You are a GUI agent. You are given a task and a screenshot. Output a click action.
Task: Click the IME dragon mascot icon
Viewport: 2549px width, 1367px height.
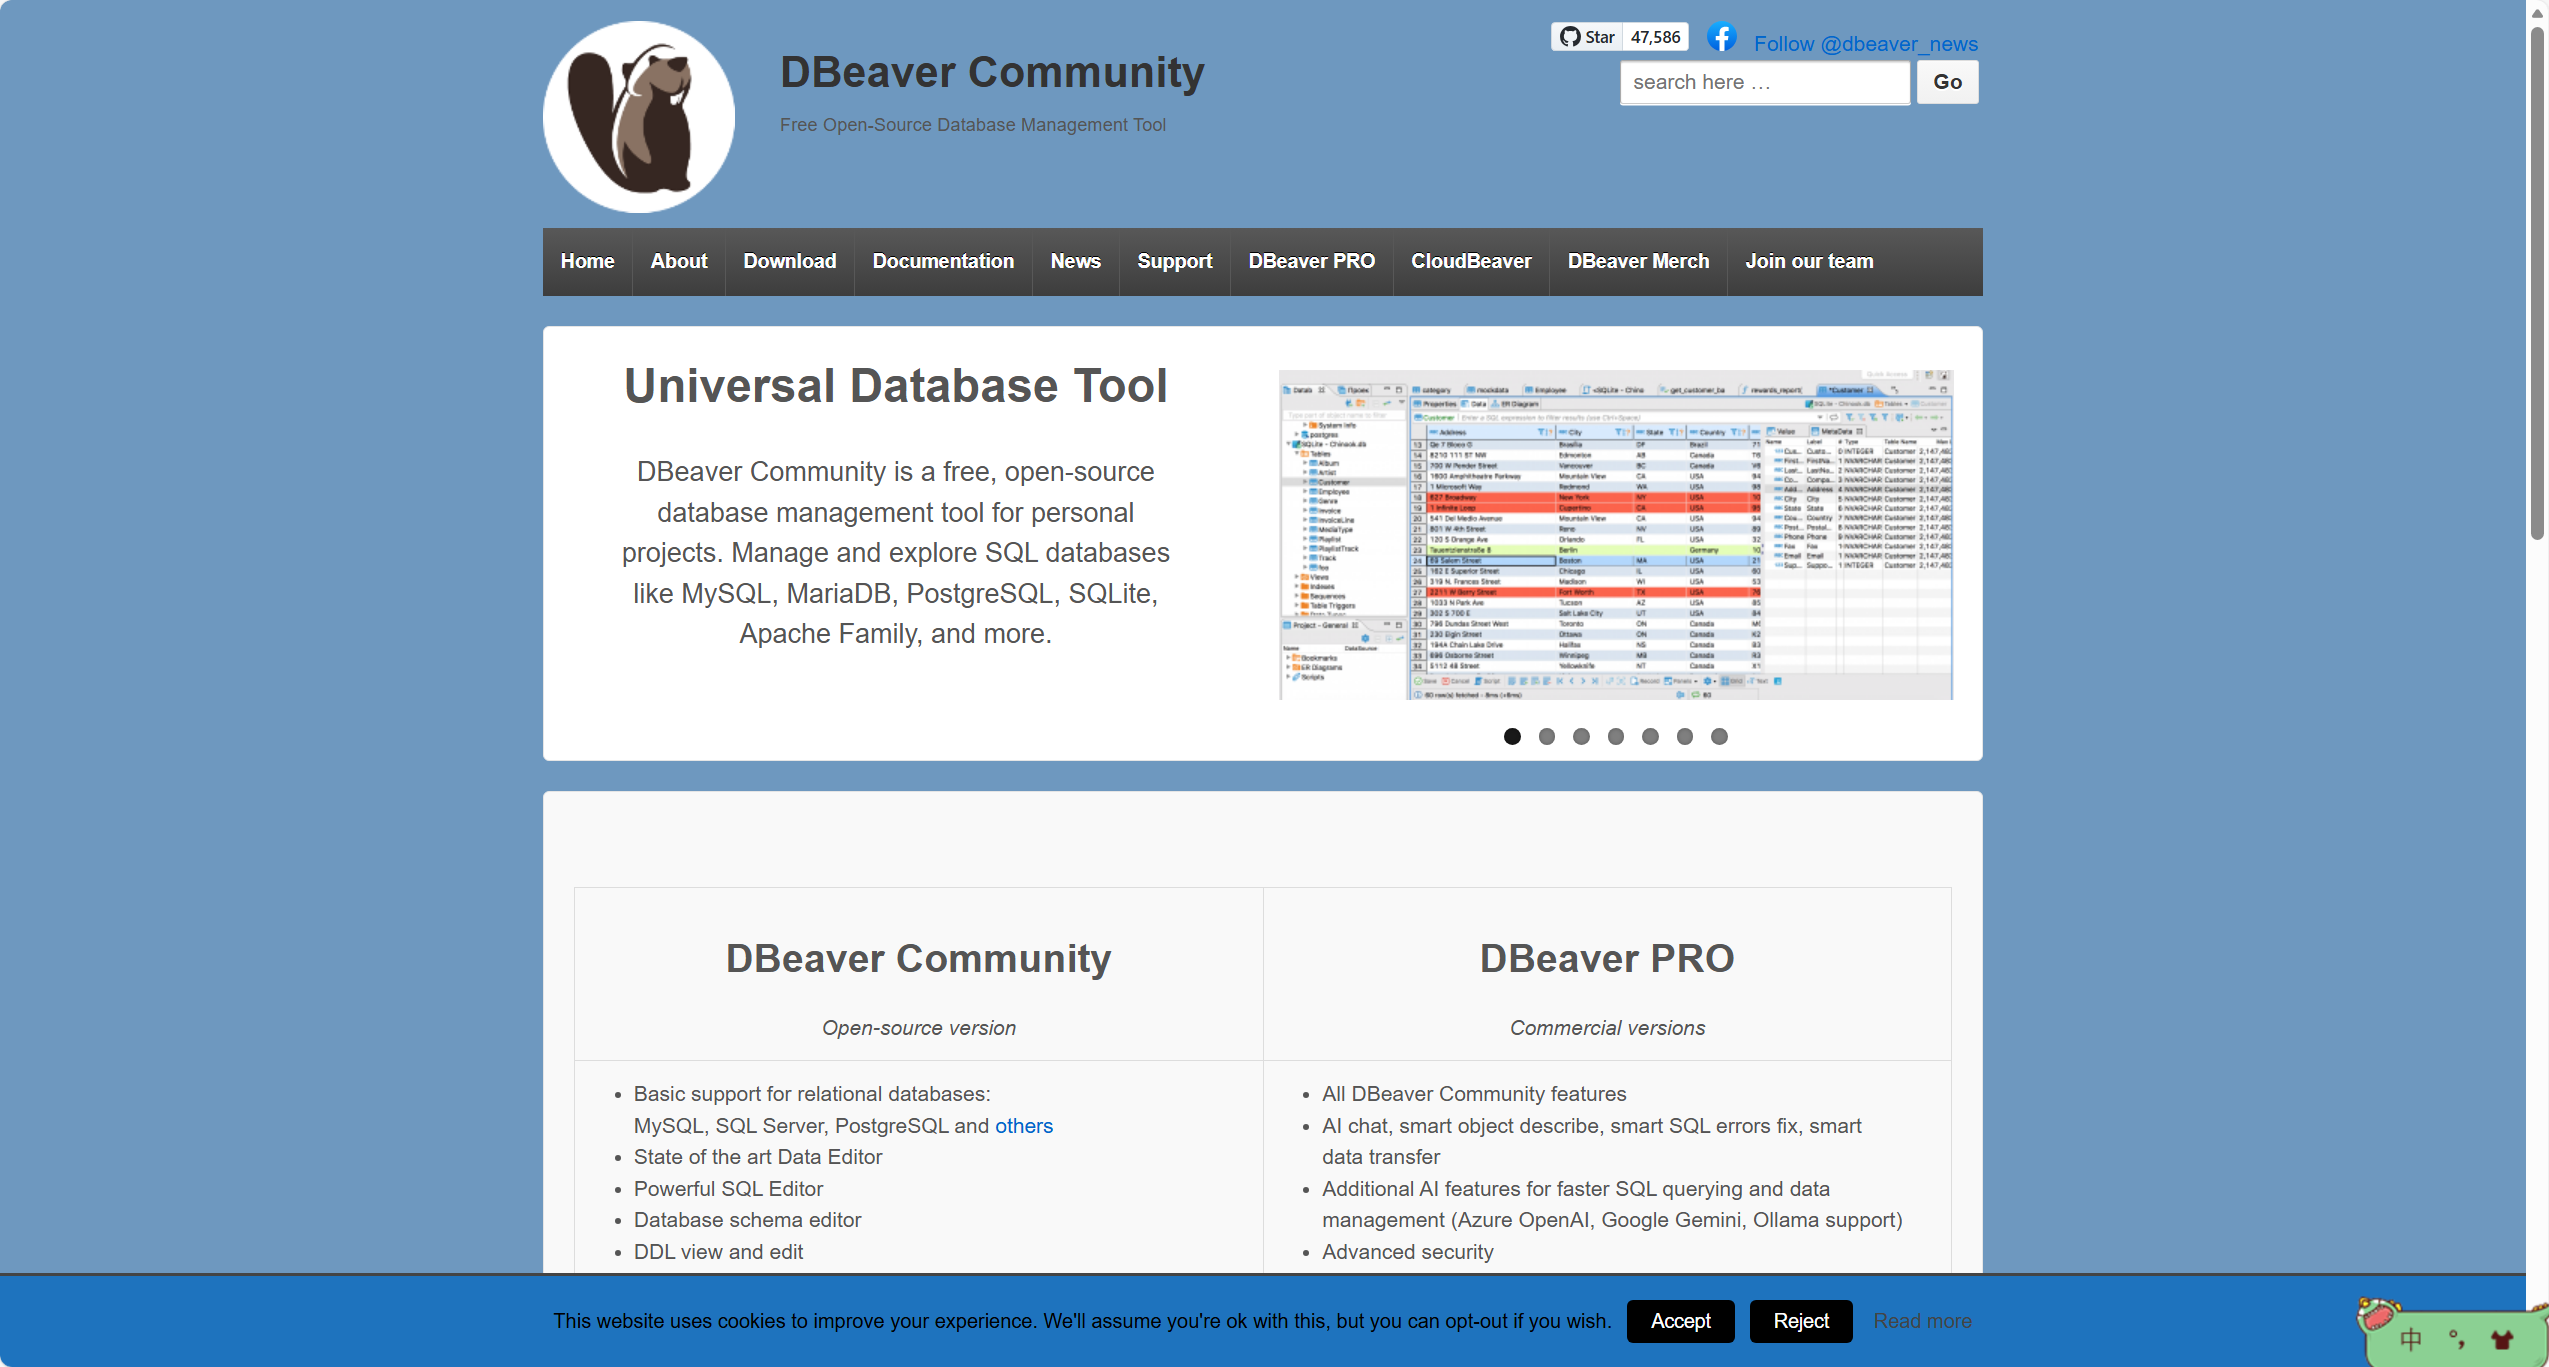pyautogui.click(x=2378, y=1313)
